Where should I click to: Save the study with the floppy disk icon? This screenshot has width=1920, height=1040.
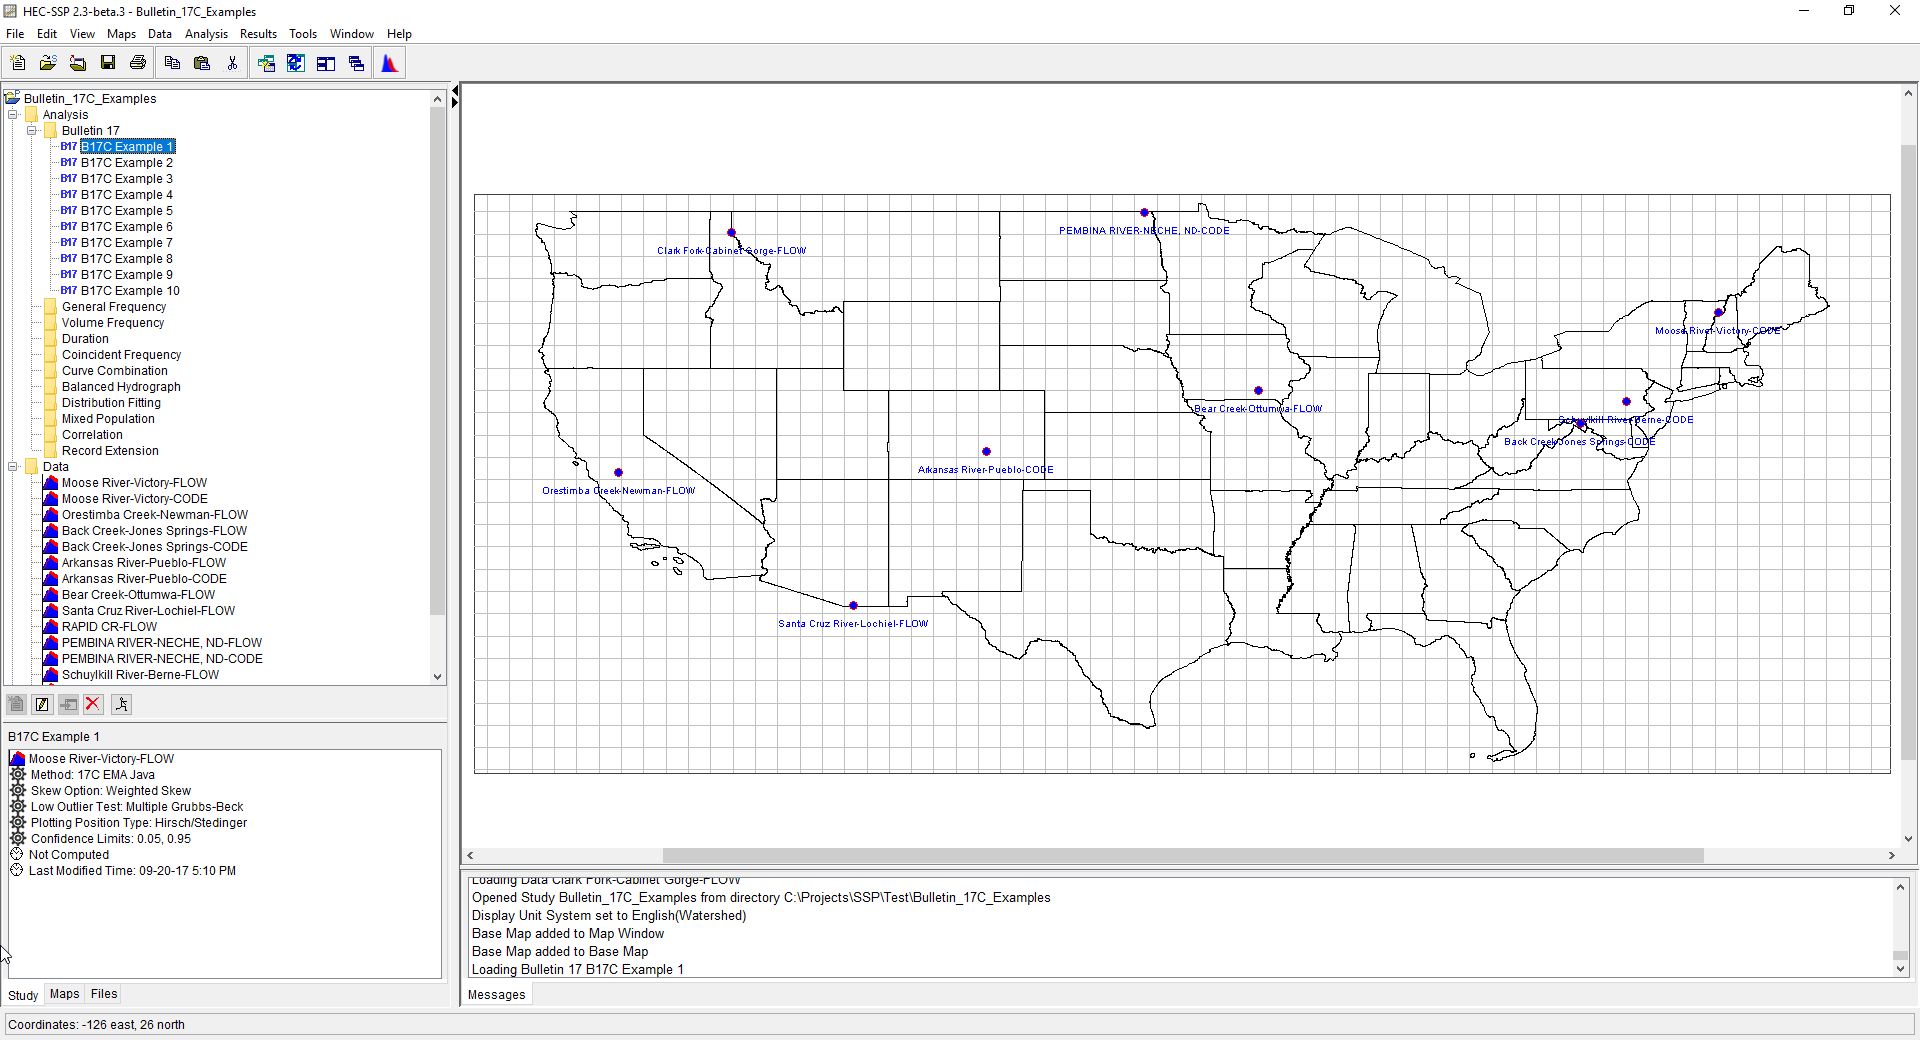[108, 63]
